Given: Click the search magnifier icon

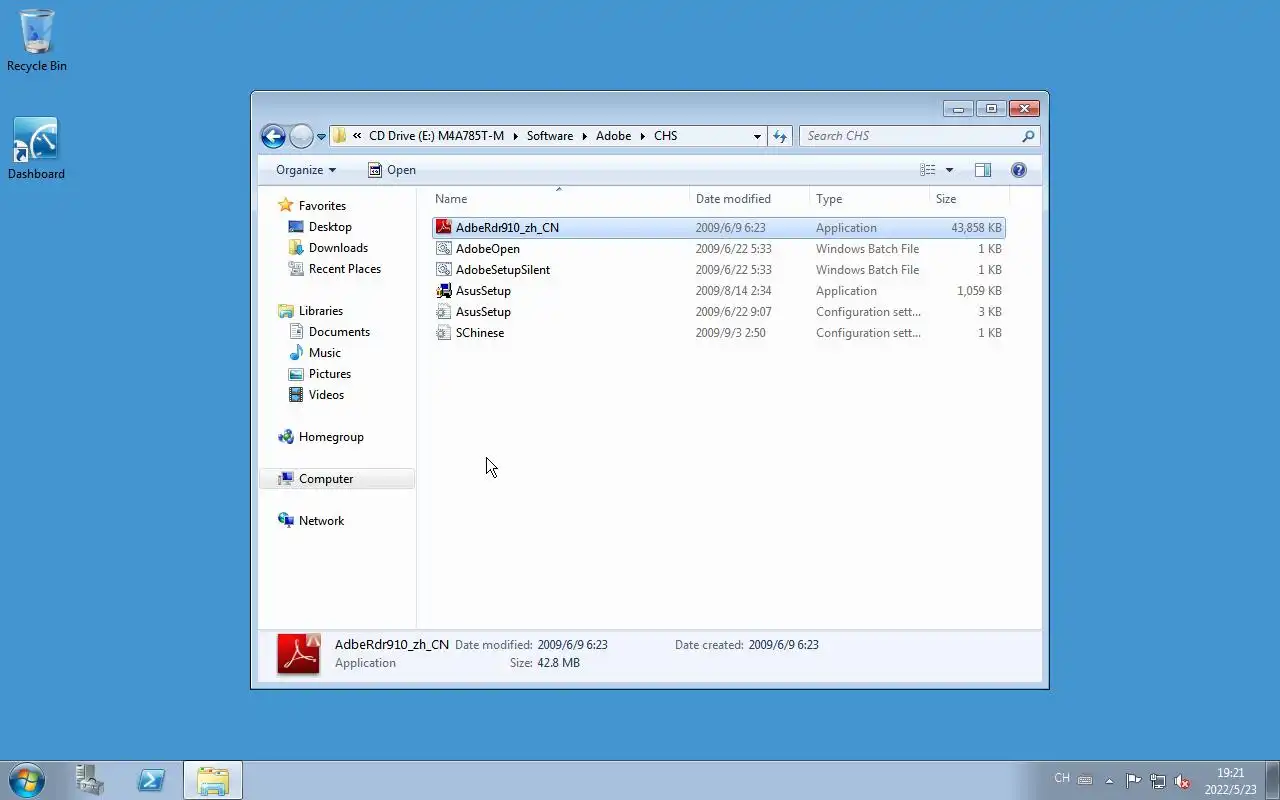Looking at the screenshot, I should (x=1028, y=136).
